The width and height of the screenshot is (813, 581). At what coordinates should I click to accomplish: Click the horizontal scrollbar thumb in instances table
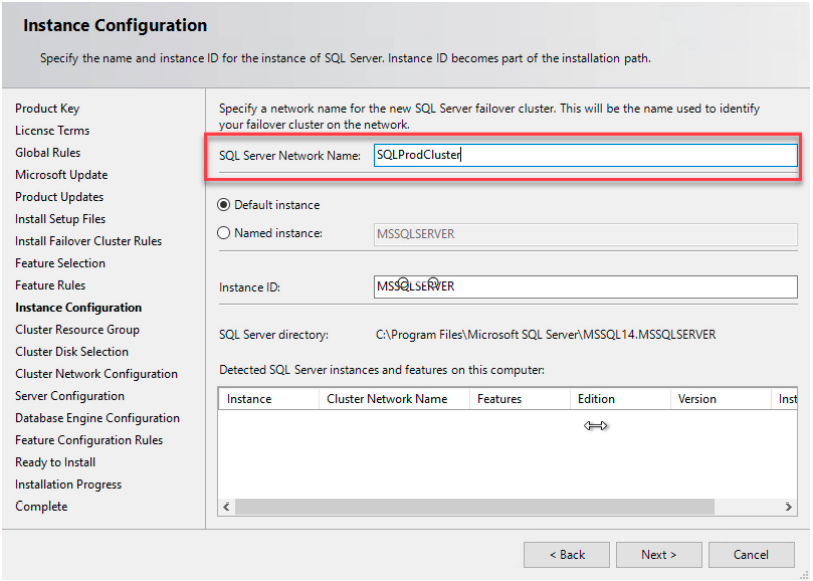pos(474,506)
